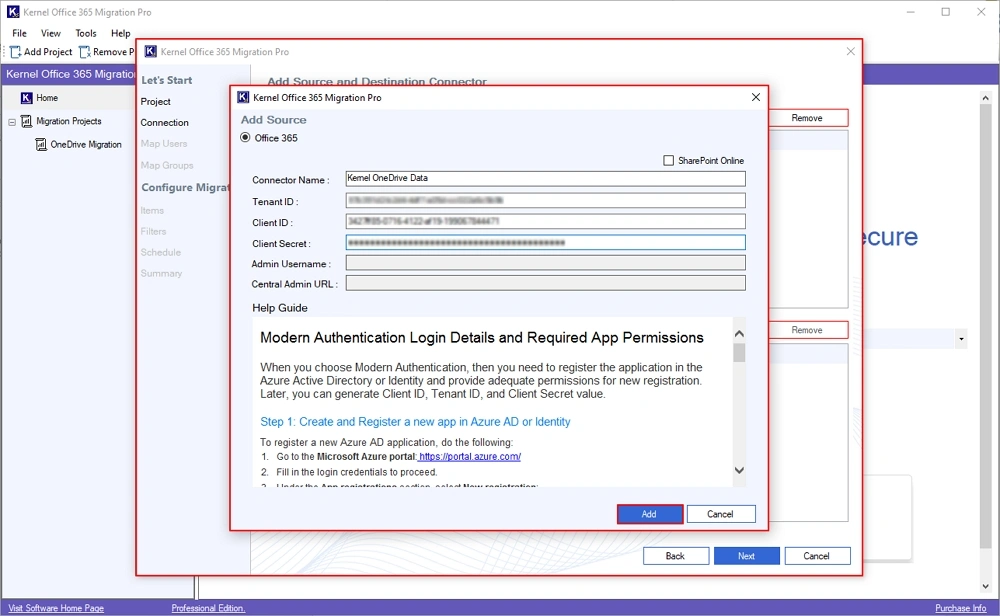This screenshot has height=616, width=1000.
Task: Click the Add button in Add Source dialog
Action: pyautogui.click(x=649, y=514)
